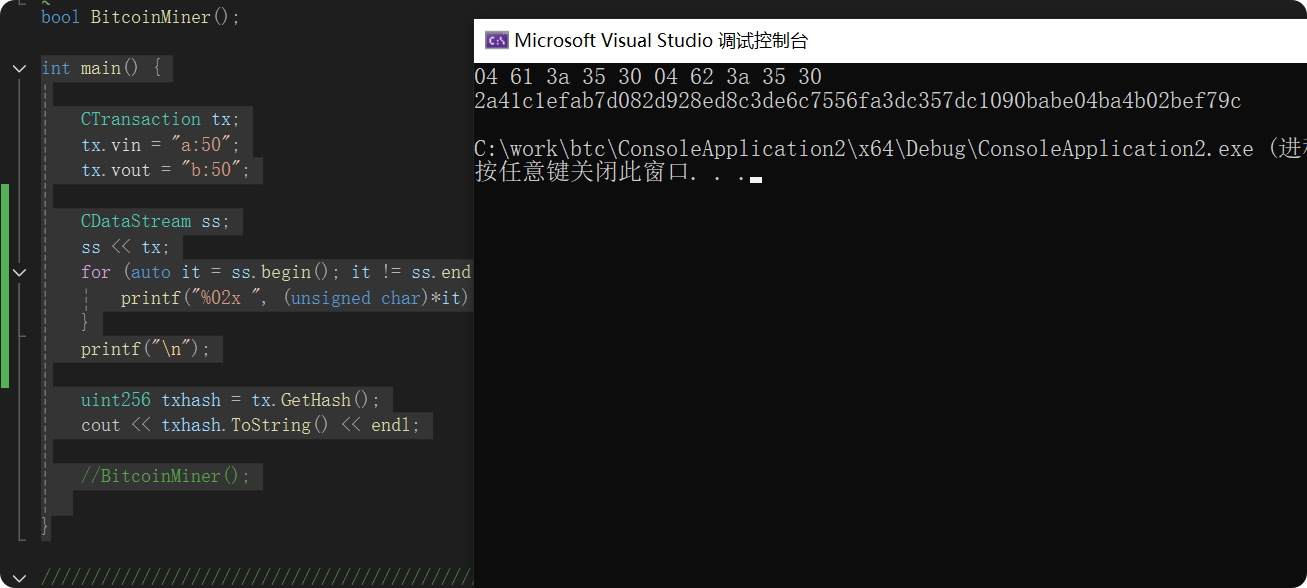Click the int main() { line

101,69
